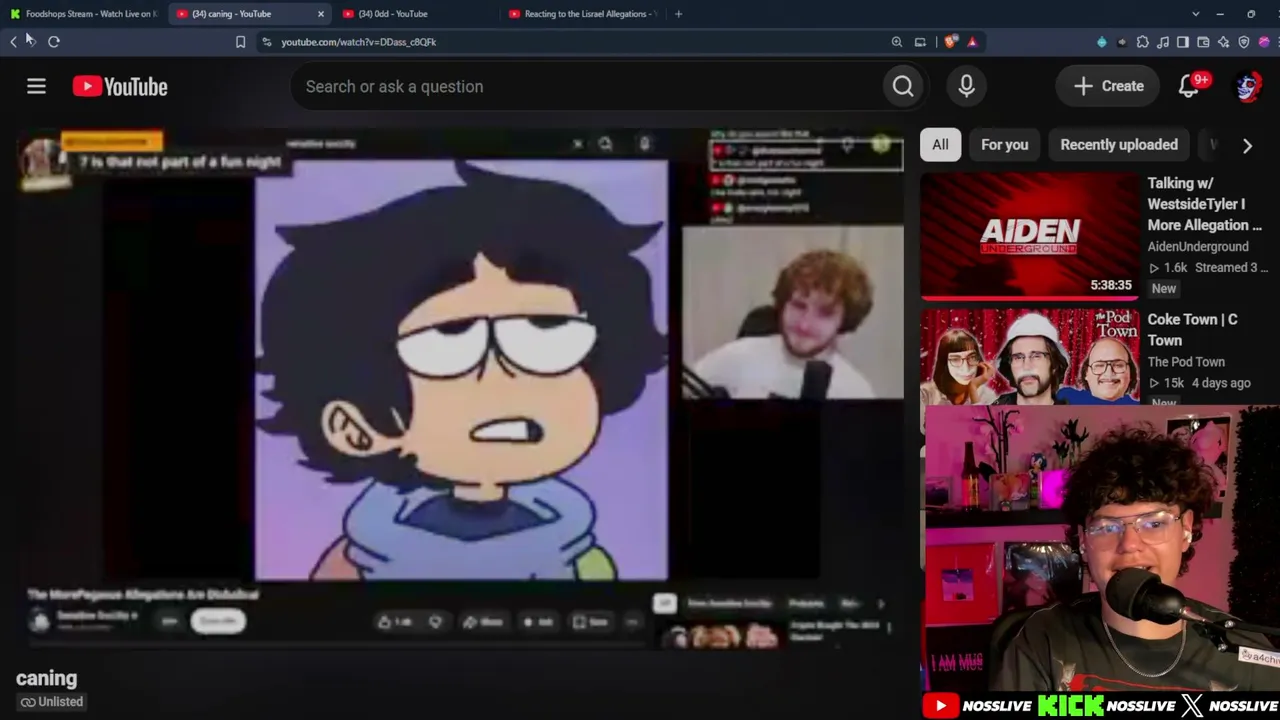Open the site settings icon in address bar
The height and width of the screenshot is (720, 1280).
266,42
